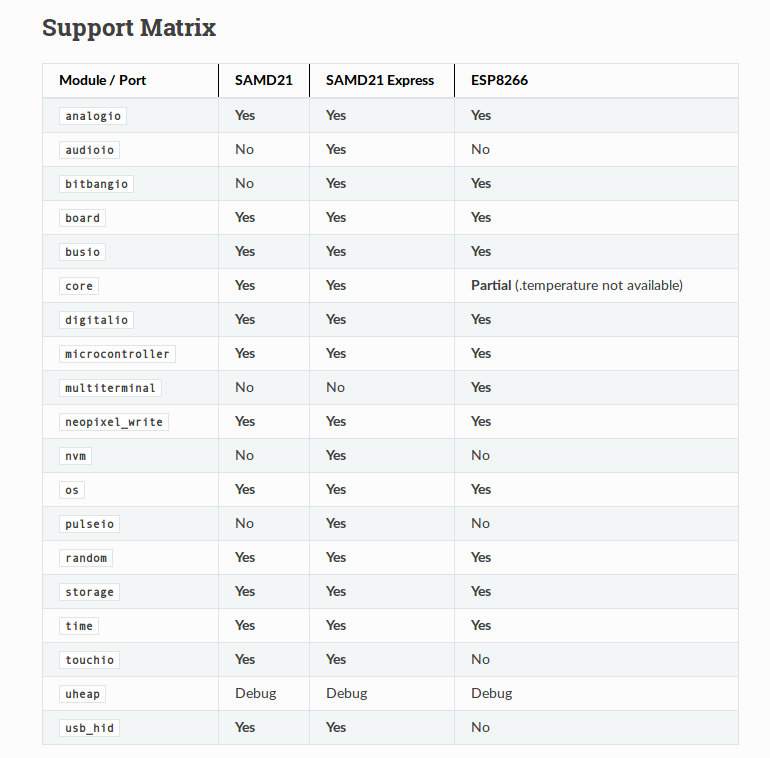The image size is (770, 758).
Task: Click the nvm module link
Action: [x=75, y=456]
